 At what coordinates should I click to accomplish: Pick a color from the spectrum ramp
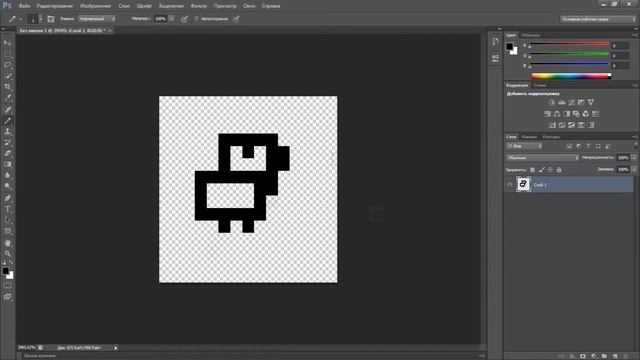tap(571, 76)
